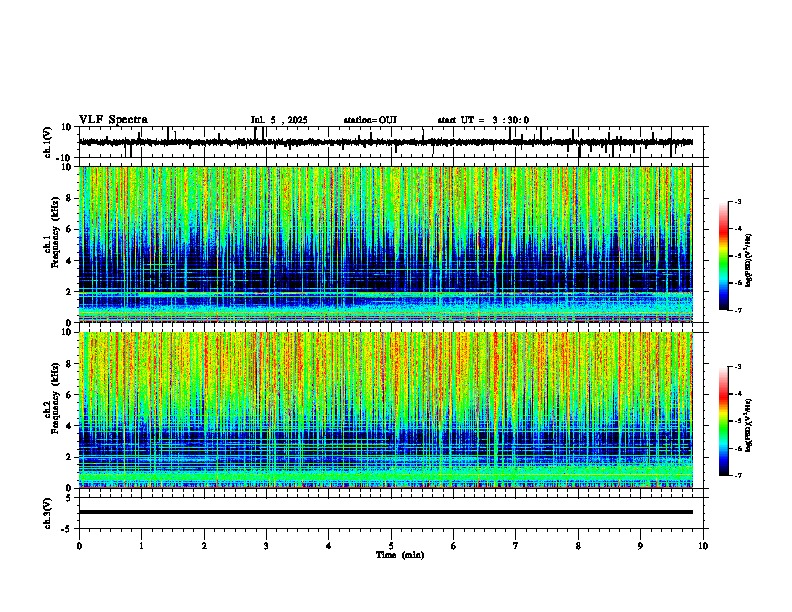792x612 pixels.
Task: Select the "start UT = 3:30:0" header text
Action: point(483,120)
